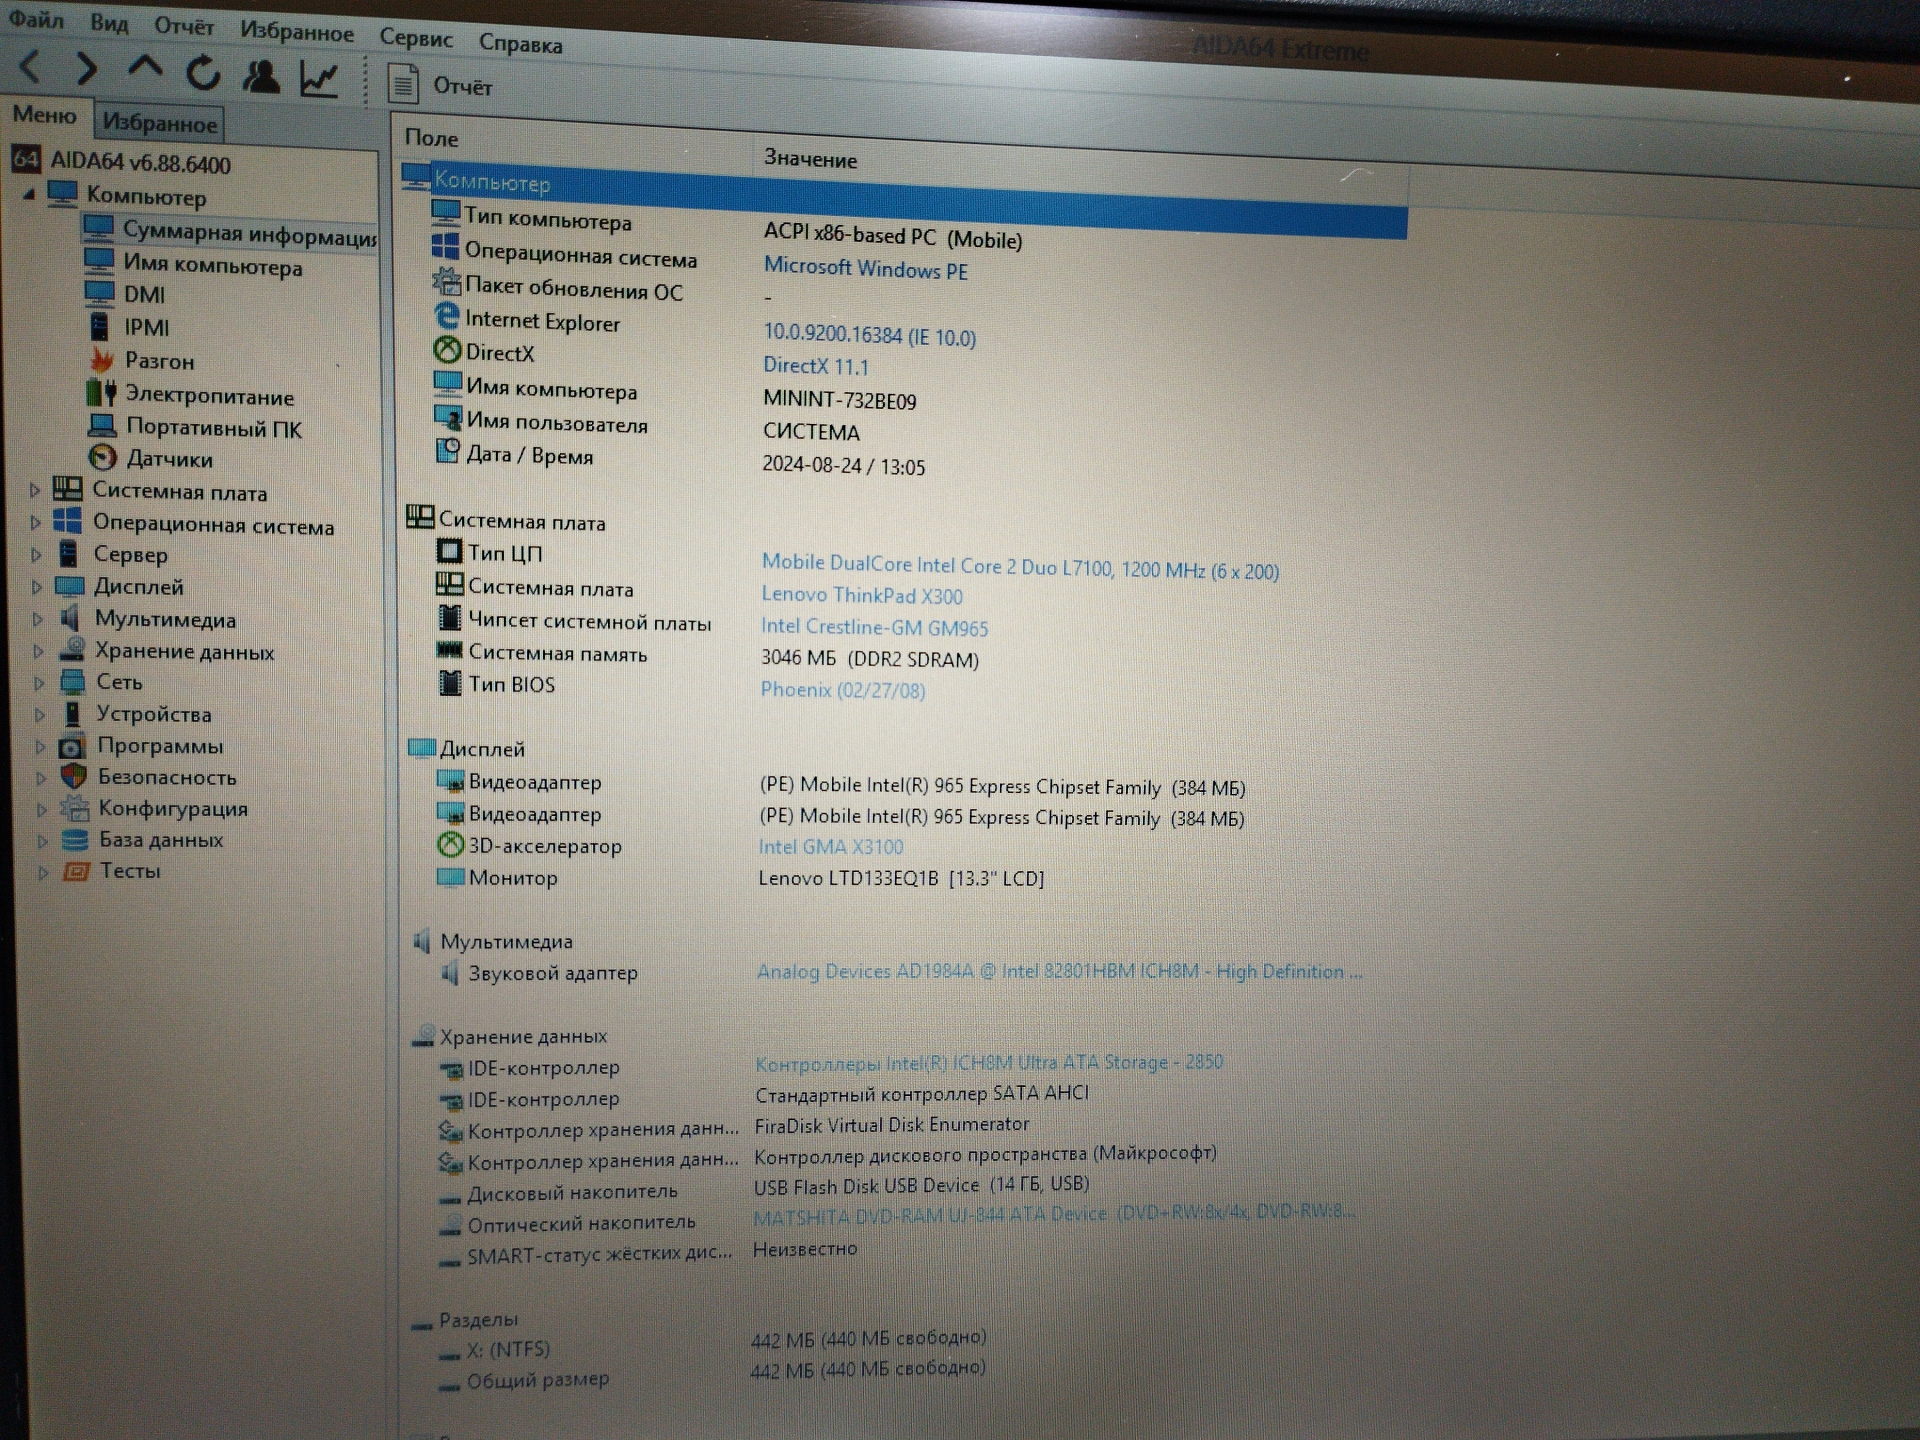This screenshot has width=1920, height=1440.
Task: Open Intel ICH8M Ultra ATA Storage link
Action: [989, 1062]
